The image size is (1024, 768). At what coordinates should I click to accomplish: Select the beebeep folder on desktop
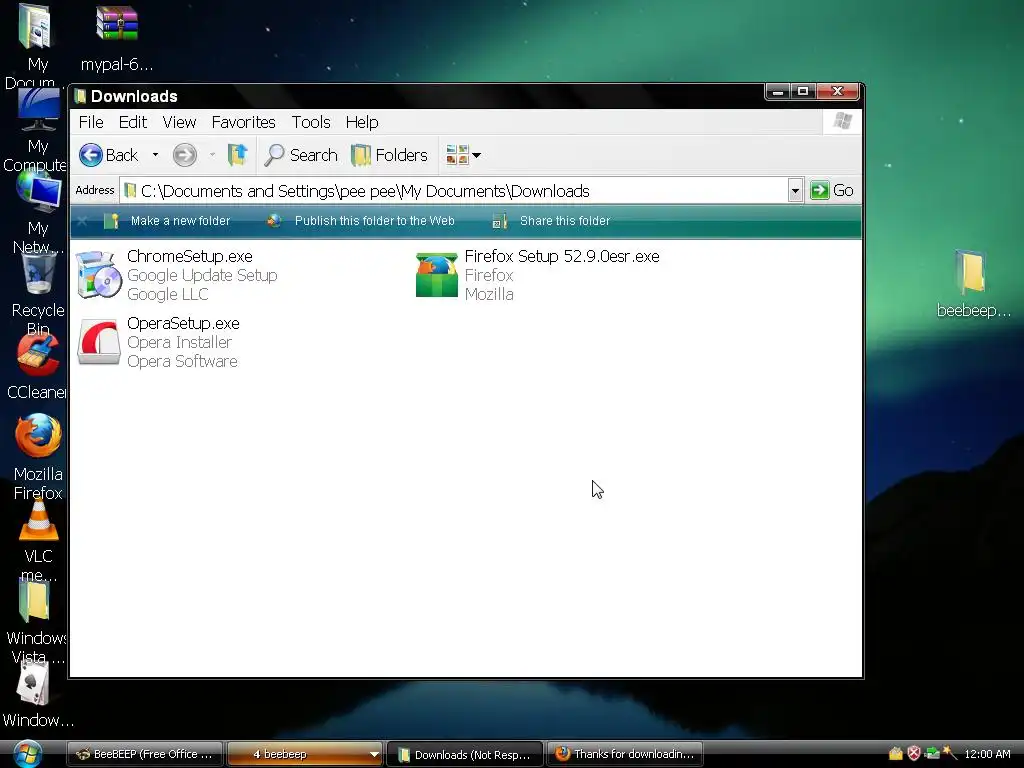(x=970, y=272)
